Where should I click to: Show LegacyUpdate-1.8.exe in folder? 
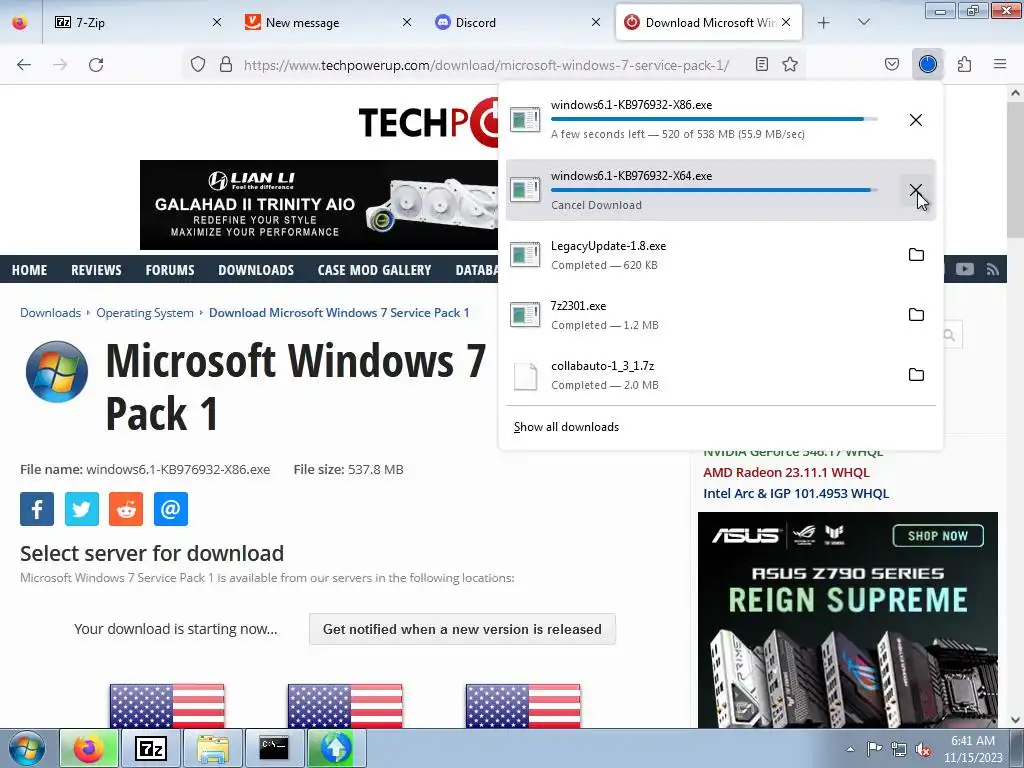(x=916, y=255)
